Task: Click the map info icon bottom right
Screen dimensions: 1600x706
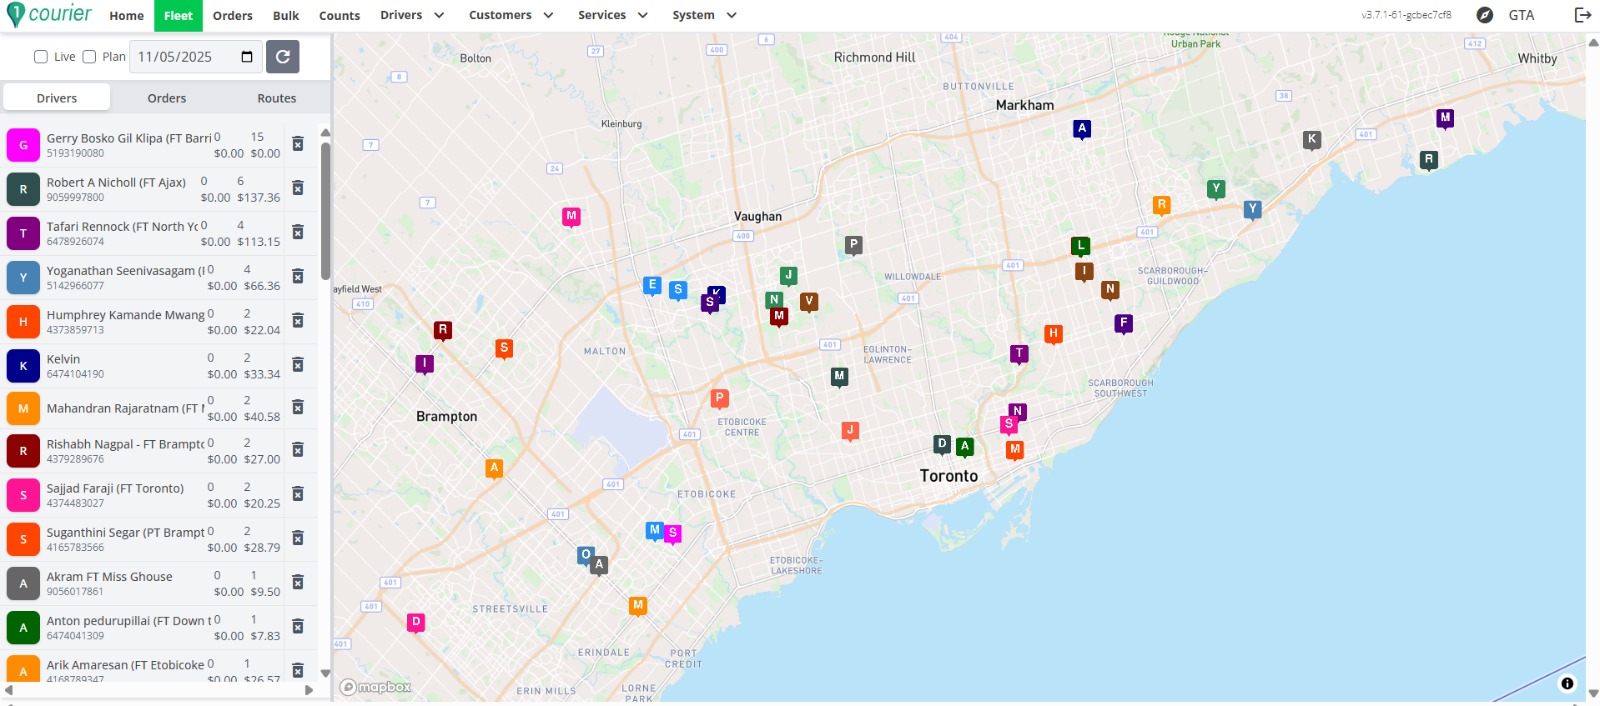Action: (1567, 684)
